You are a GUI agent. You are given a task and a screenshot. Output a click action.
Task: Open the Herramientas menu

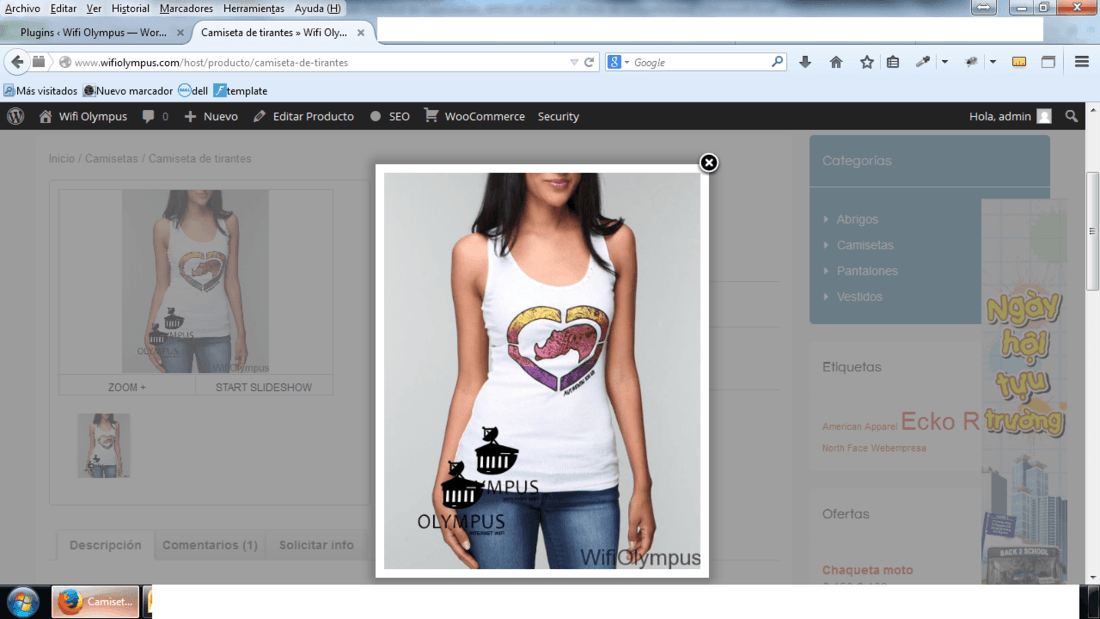pos(253,8)
